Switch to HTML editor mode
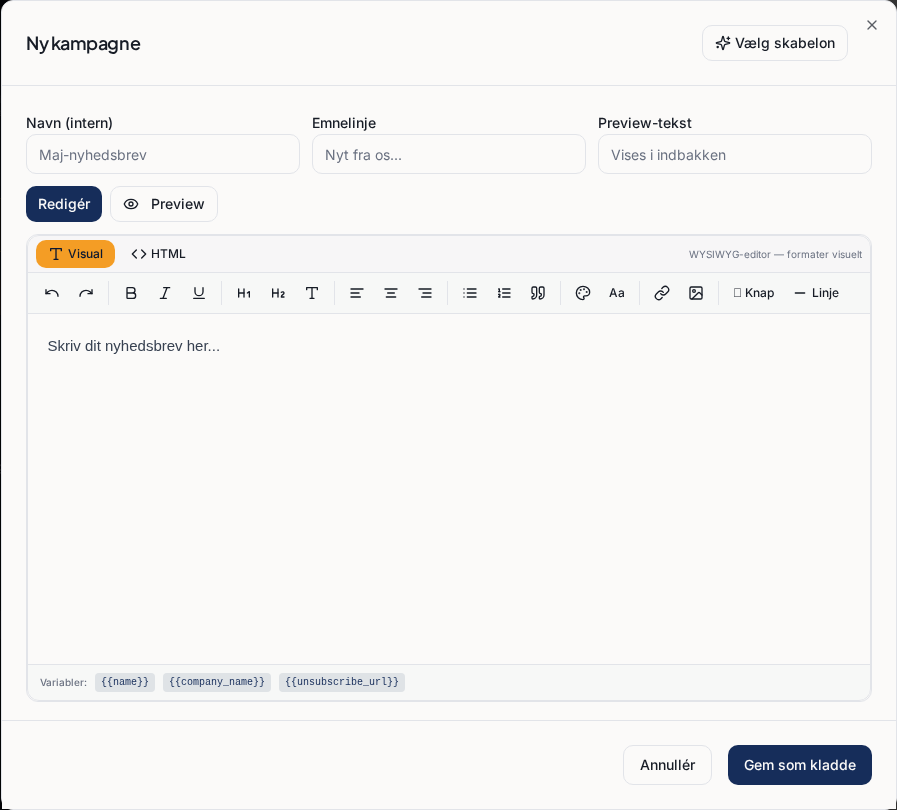This screenshot has width=897, height=810. (158, 254)
